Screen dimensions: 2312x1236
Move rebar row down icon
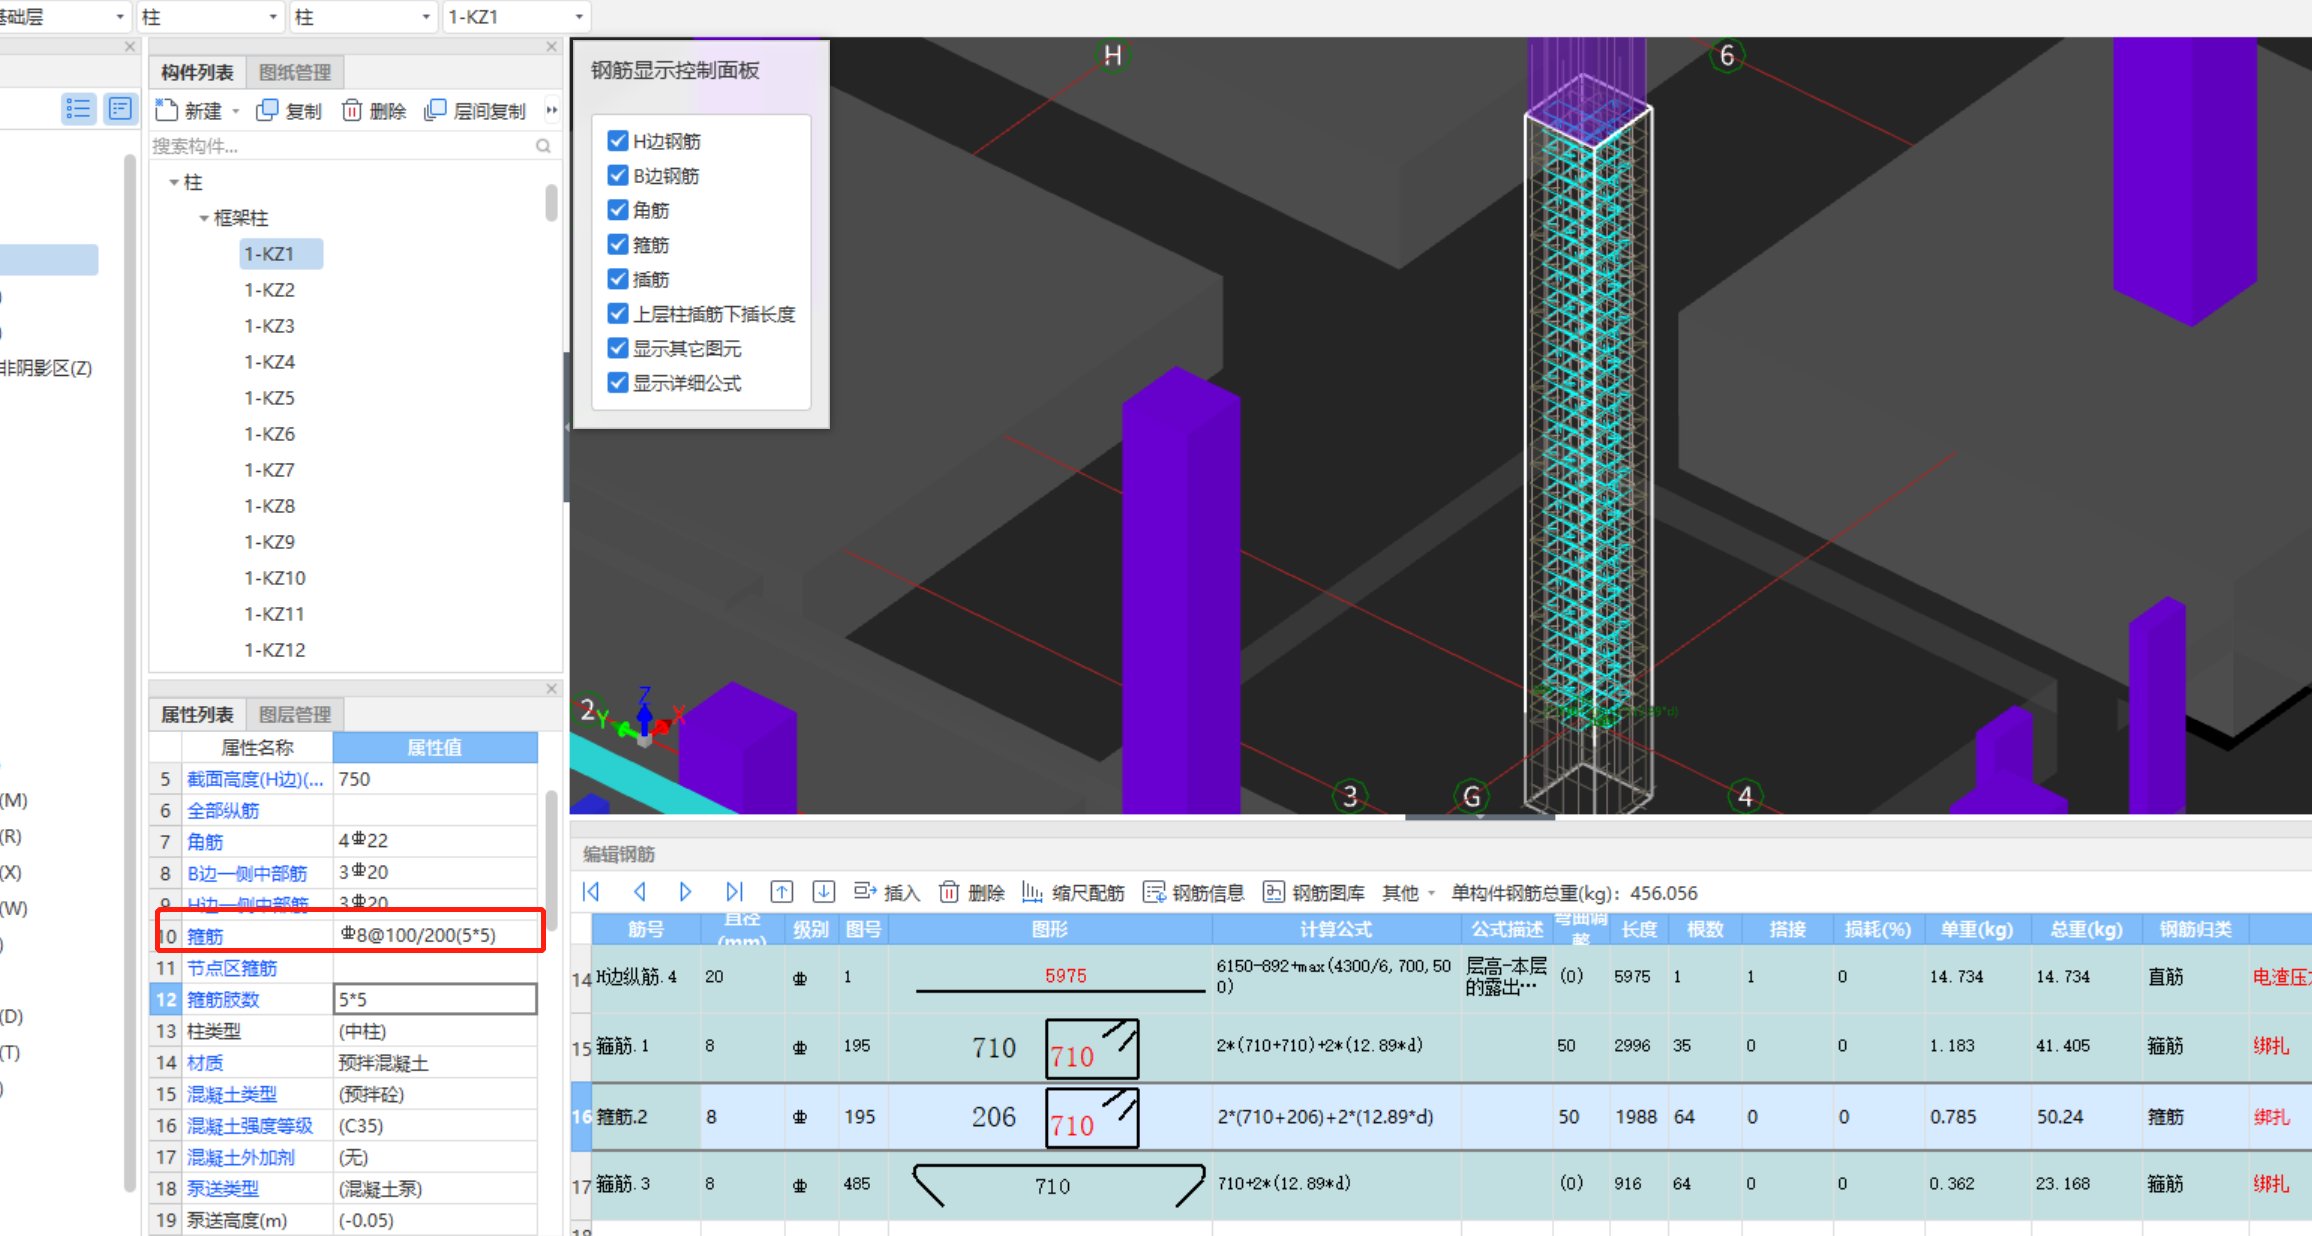(824, 891)
